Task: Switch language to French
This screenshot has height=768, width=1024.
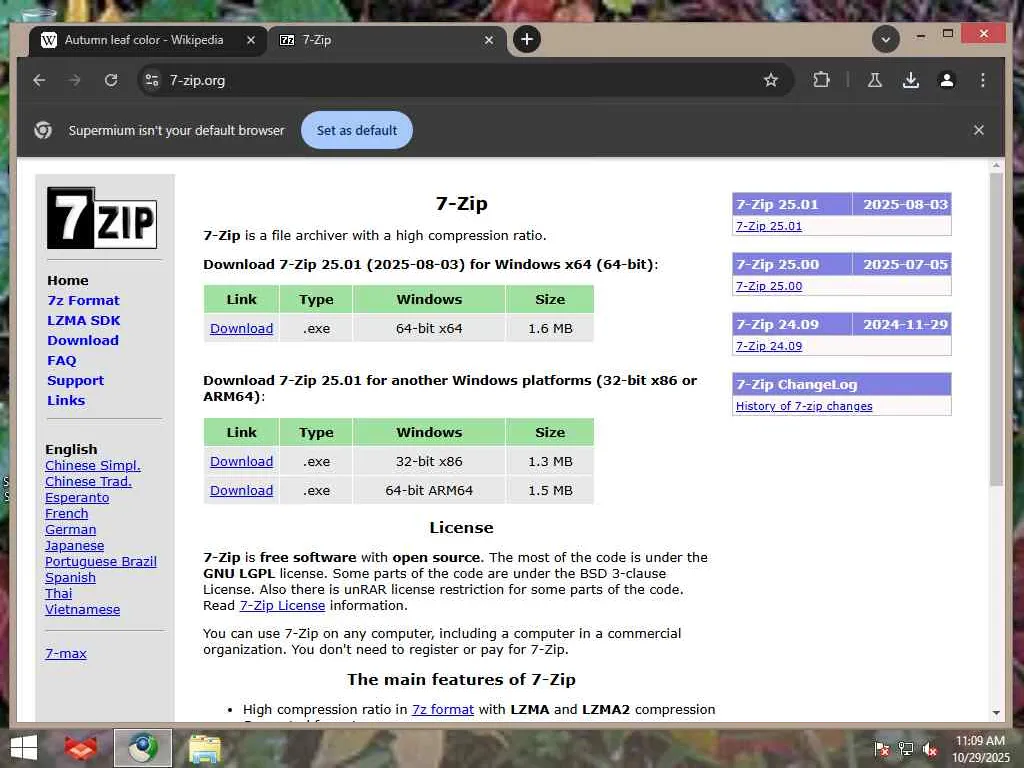Action: click(x=67, y=513)
